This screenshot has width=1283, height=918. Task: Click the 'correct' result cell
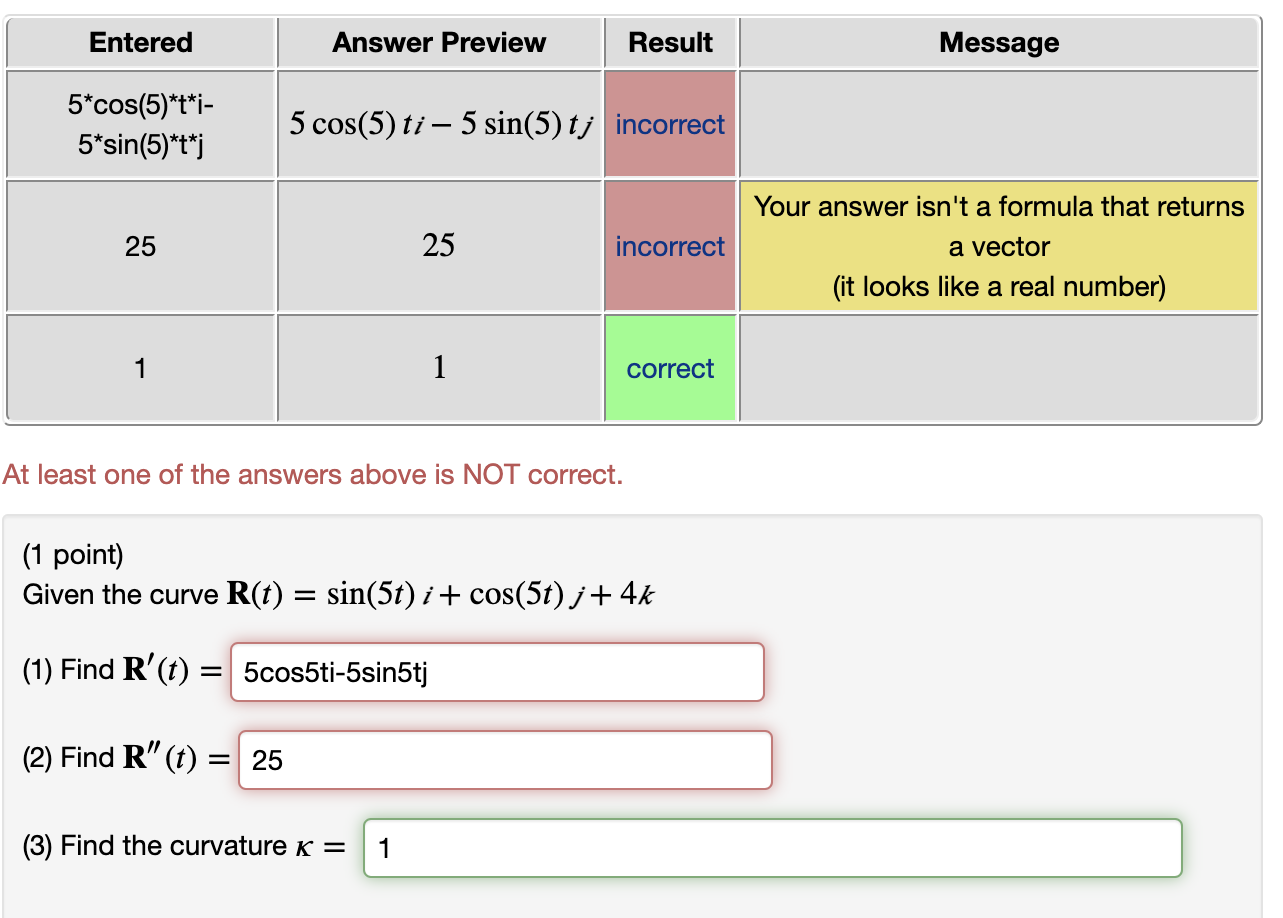[x=669, y=368]
